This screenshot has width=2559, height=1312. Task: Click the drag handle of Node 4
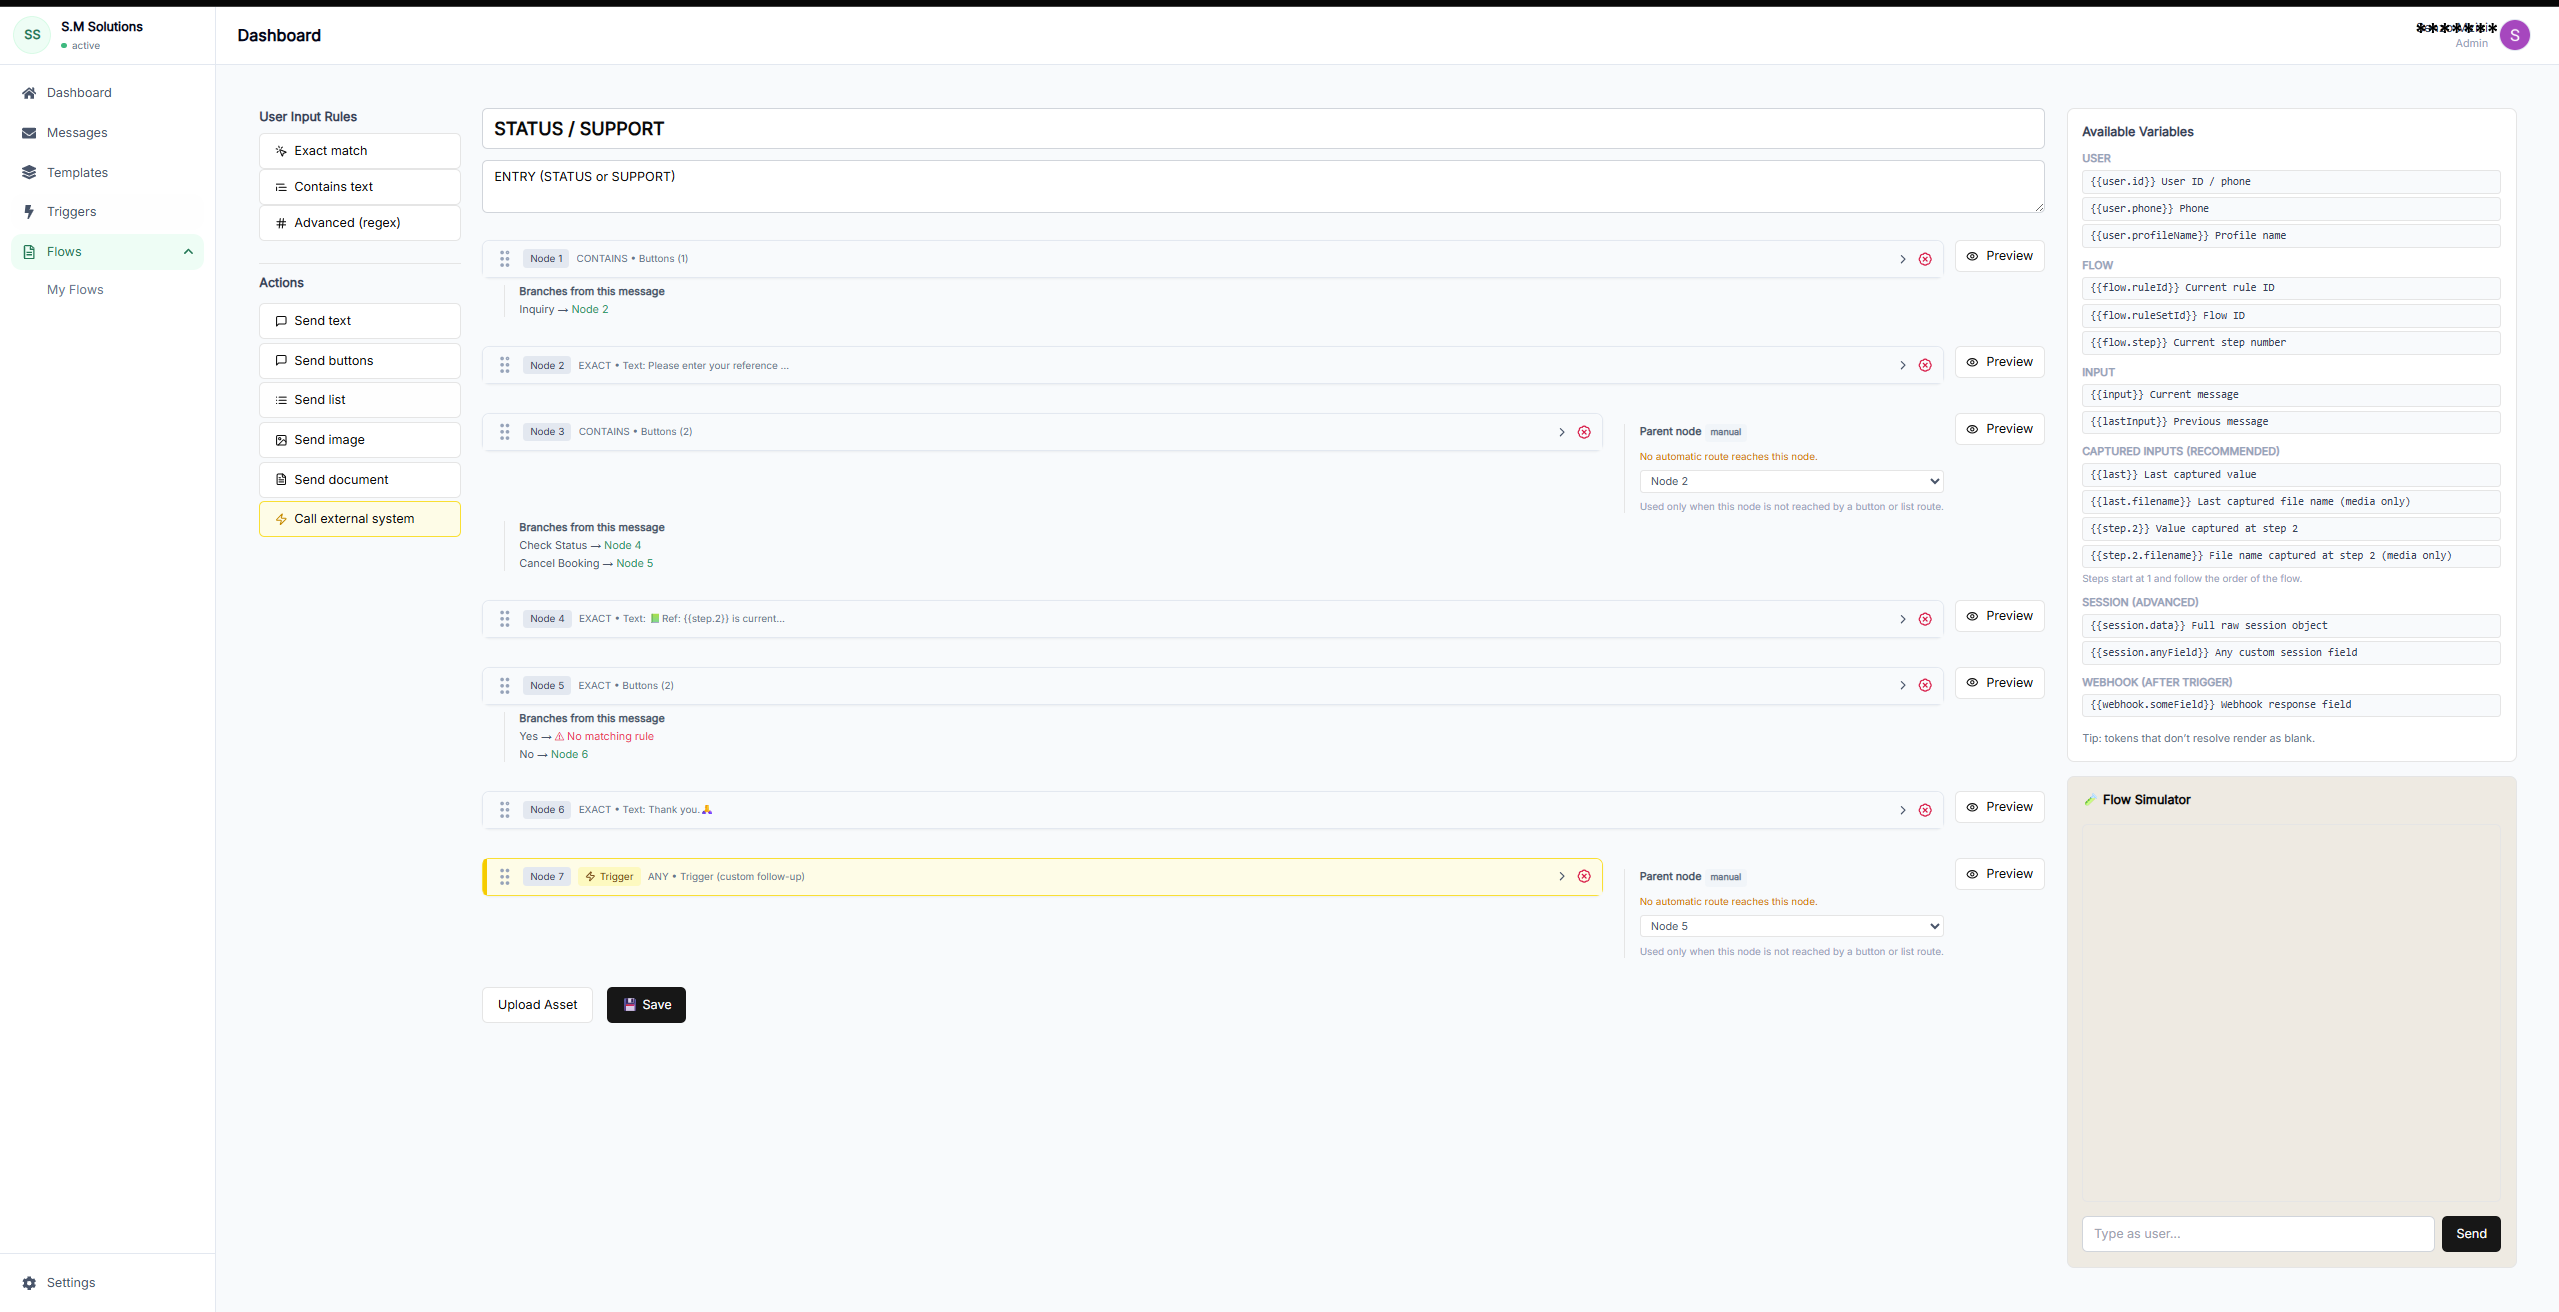click(x=505, y=619)
